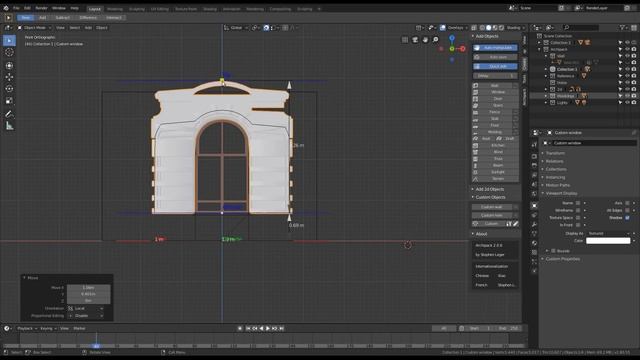Screen dimensions: 640x360
Task: Click the red X axis gizmo ball
Action: (x=463, y=49)
